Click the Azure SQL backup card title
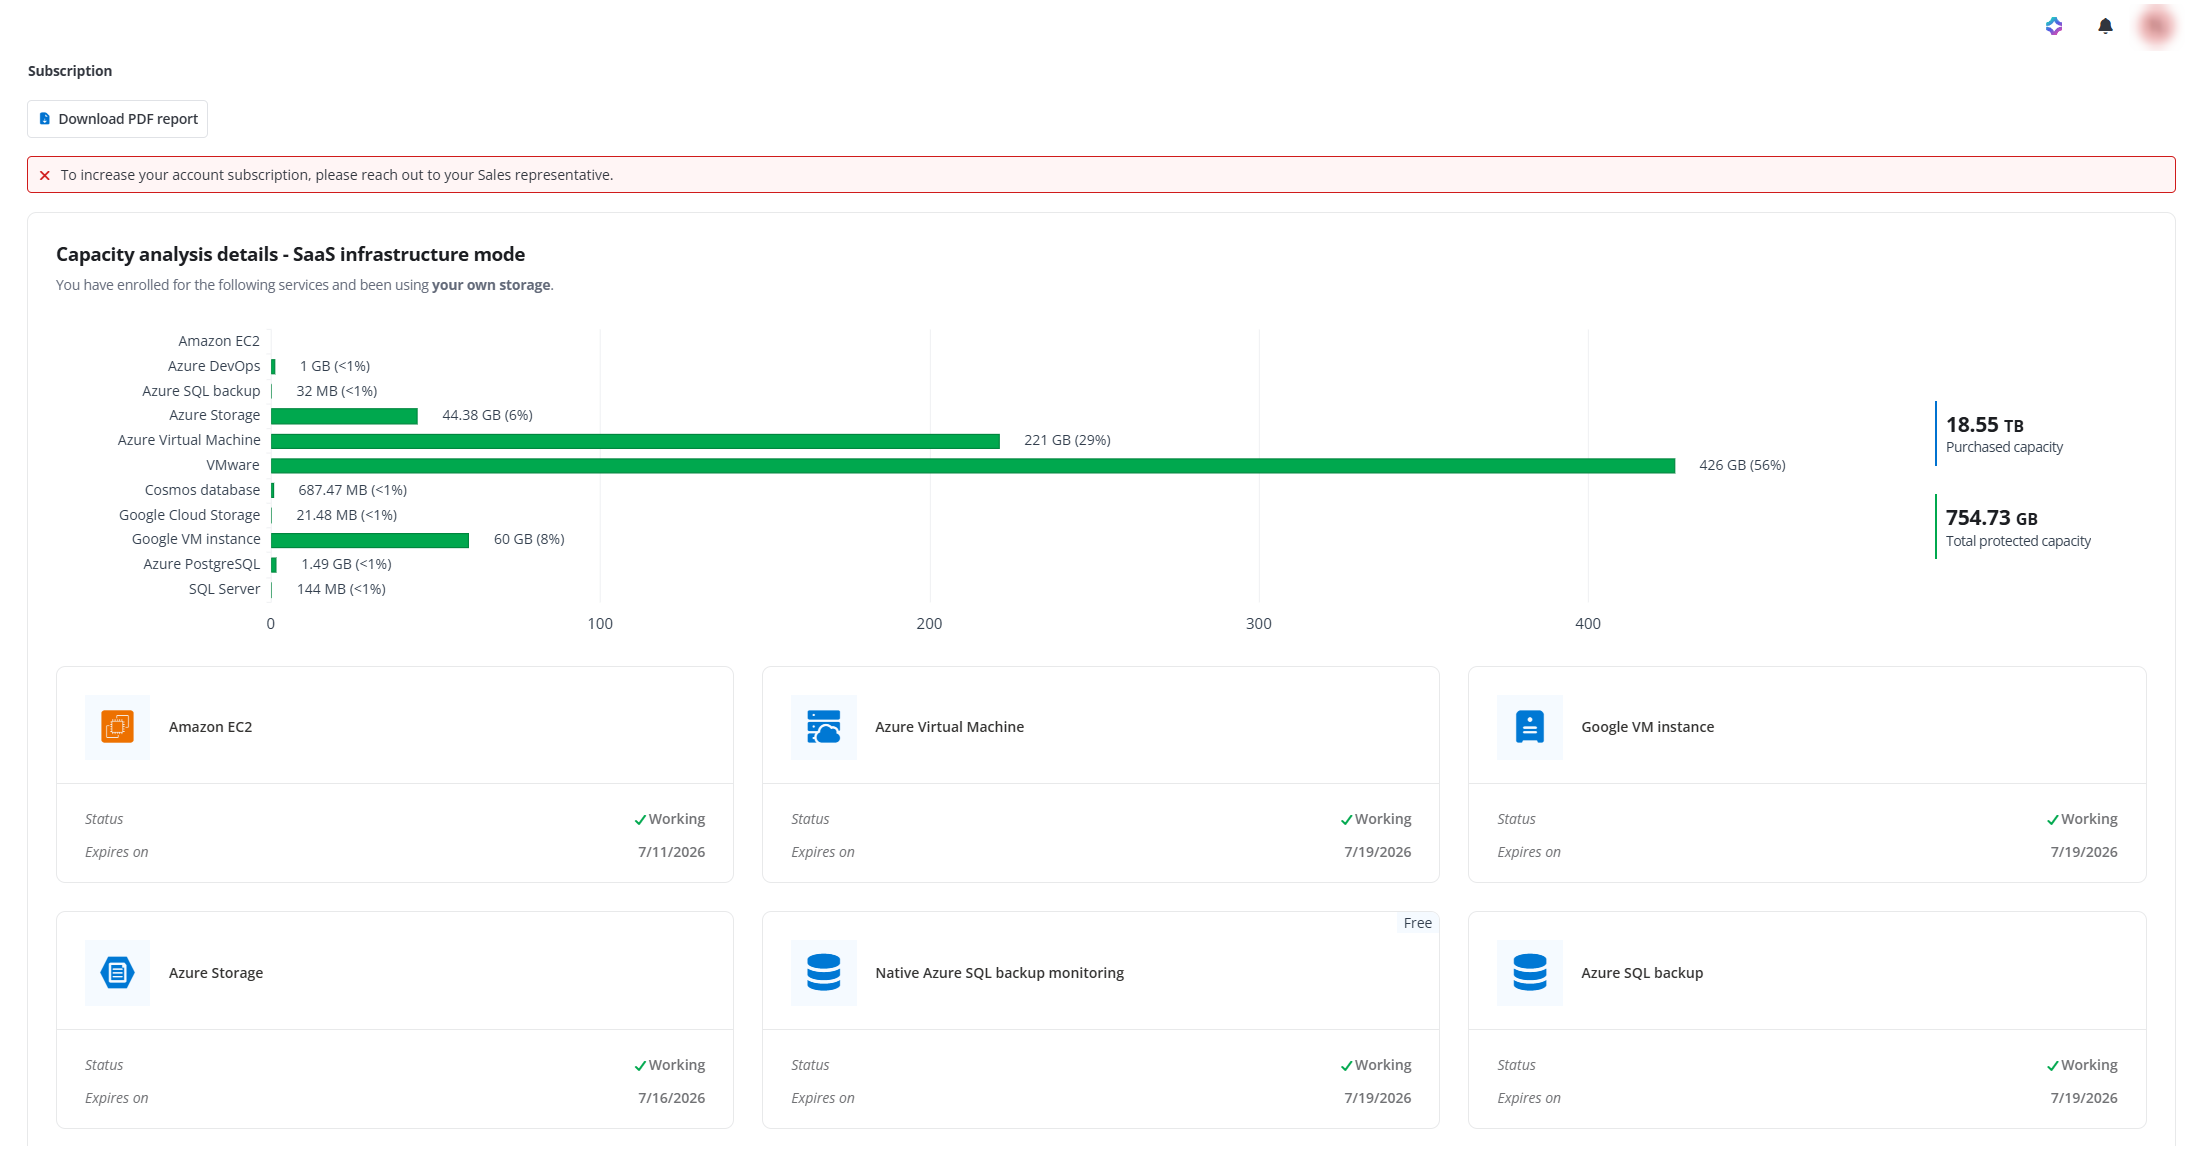This screenshot has height=1170, width=2193. pos(1642,973)
